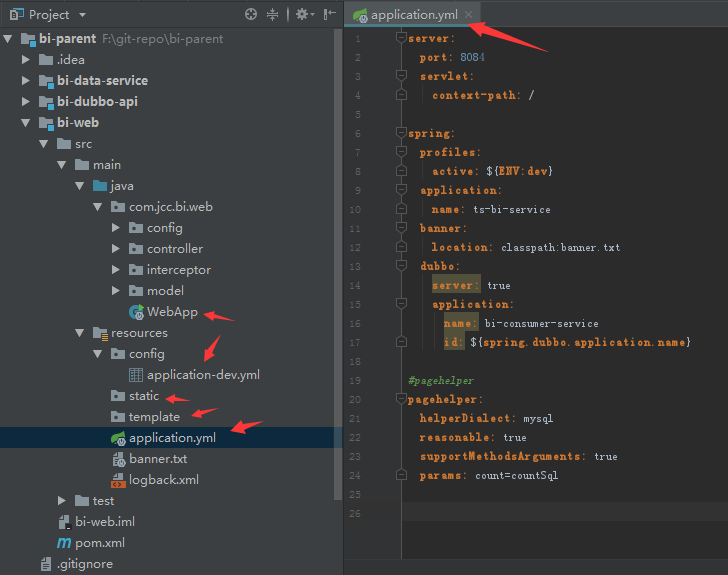Click the Scroll from Source crosshair icon
This screenshot has height=575, width=728.
pos(251,15)
